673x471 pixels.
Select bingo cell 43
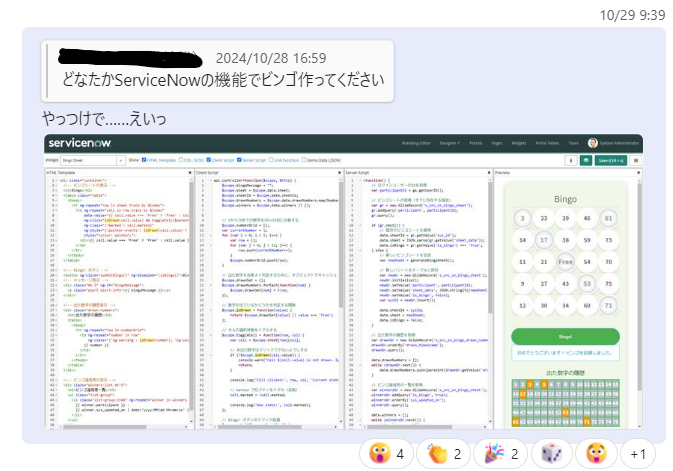565,284
